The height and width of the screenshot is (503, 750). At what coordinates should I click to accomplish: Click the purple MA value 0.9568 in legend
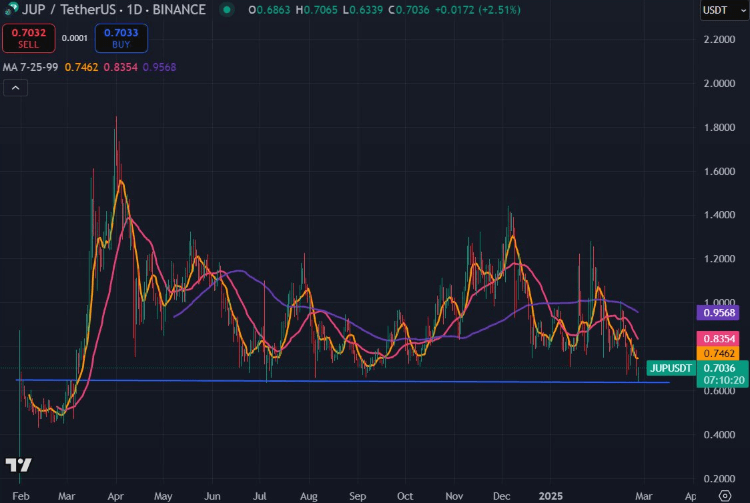click(x=159, y=67)
